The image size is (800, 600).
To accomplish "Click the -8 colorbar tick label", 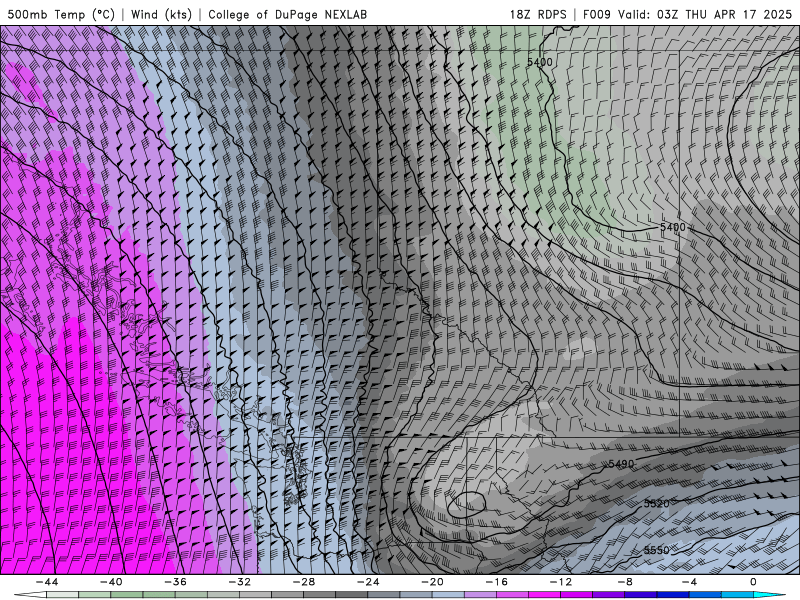I will 626,582.
